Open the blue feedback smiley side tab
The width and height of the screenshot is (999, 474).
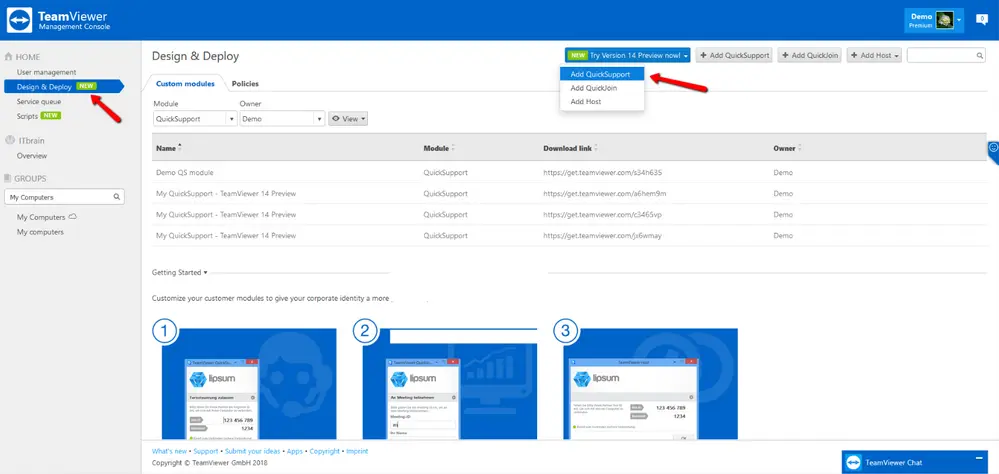point(993,152)
